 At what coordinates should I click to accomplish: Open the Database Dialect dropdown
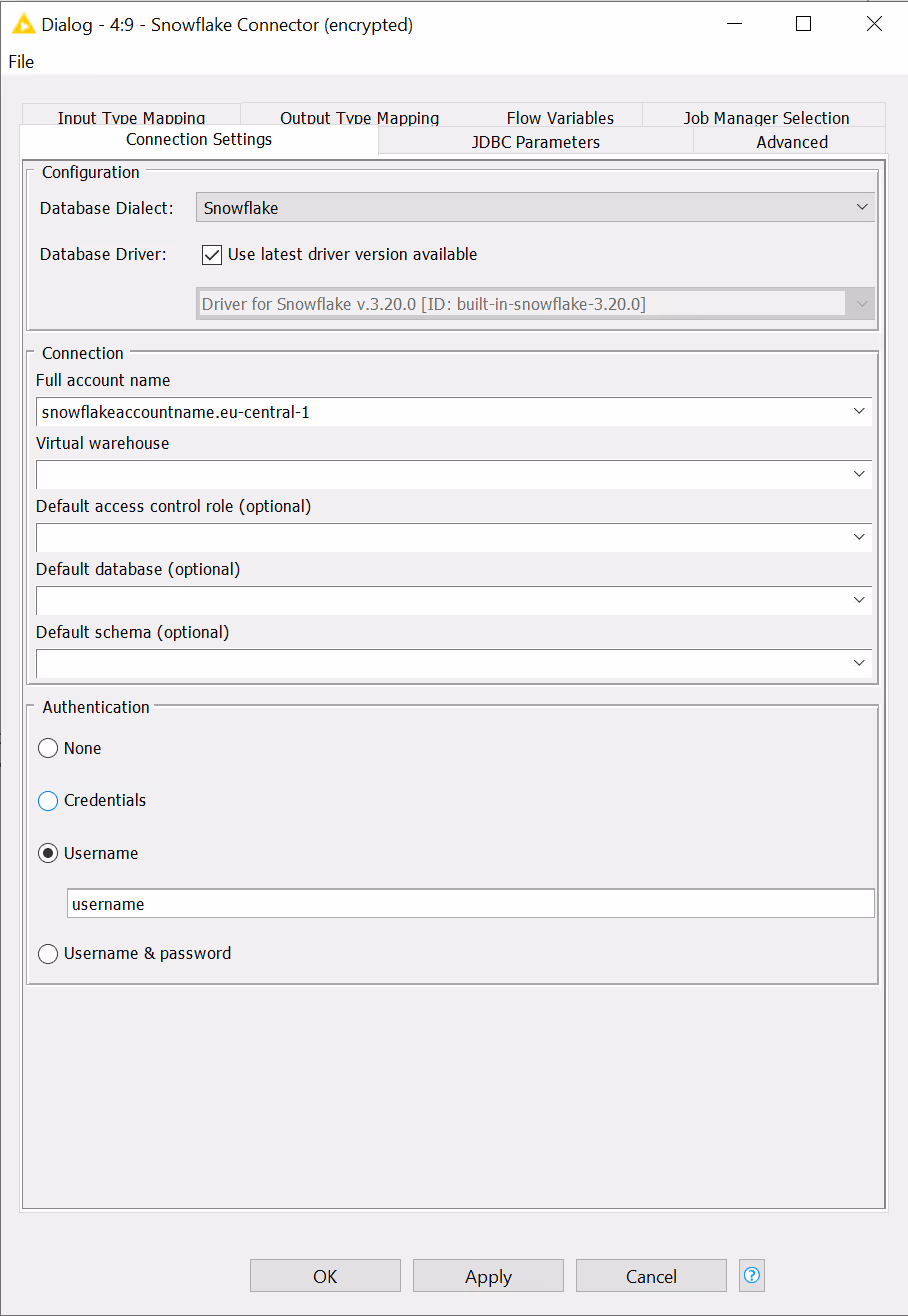tap(861, 208)
